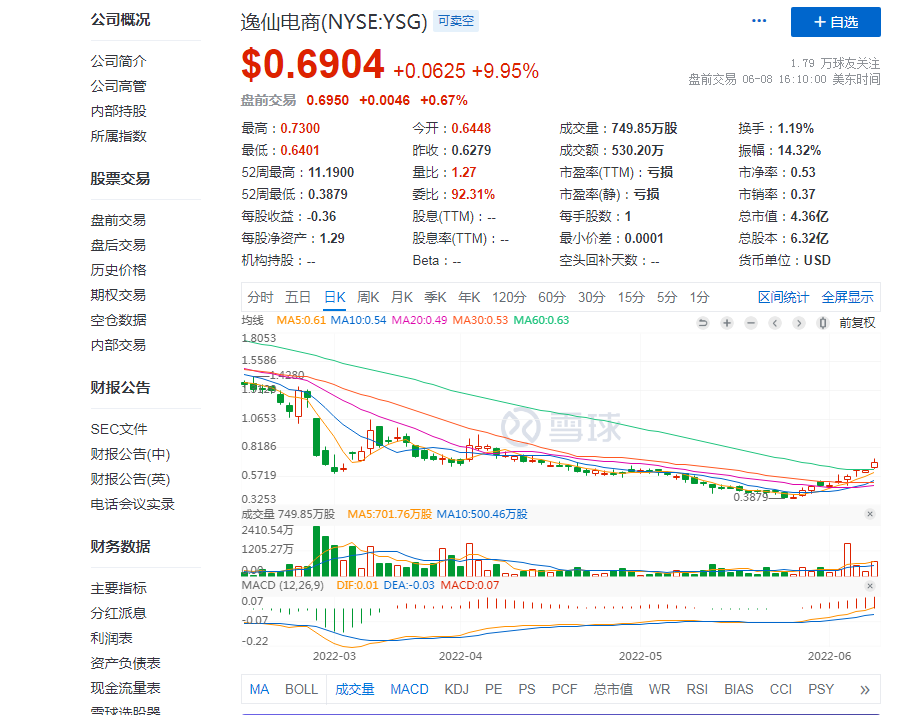
Task: Click the chart reset arrow icon
Action: point(703,323)
